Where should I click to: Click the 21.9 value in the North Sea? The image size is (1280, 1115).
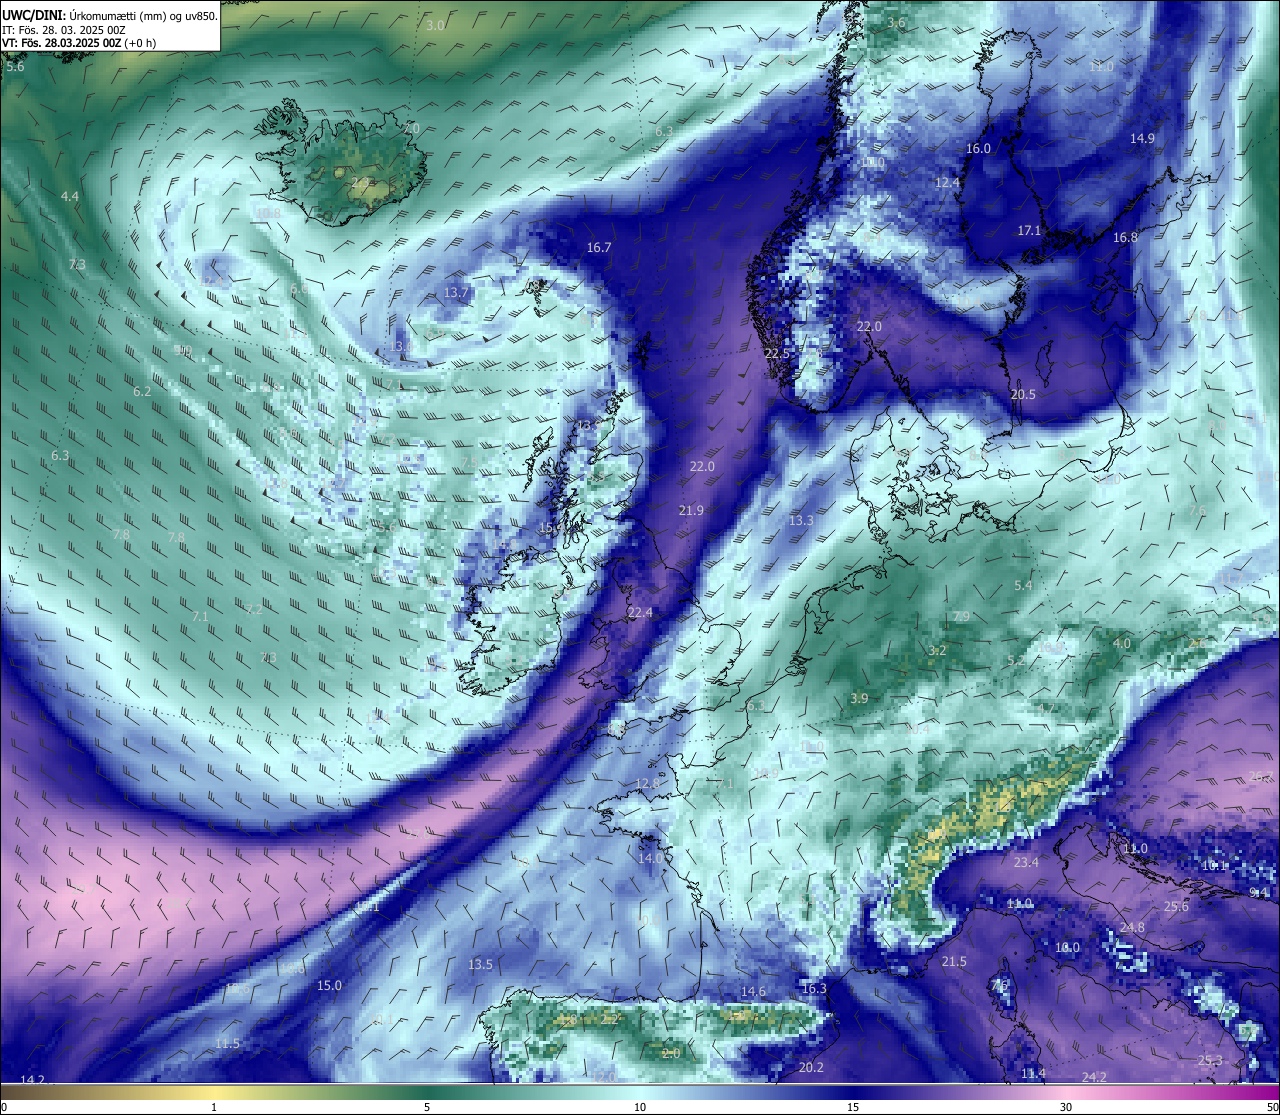point(691,510)
